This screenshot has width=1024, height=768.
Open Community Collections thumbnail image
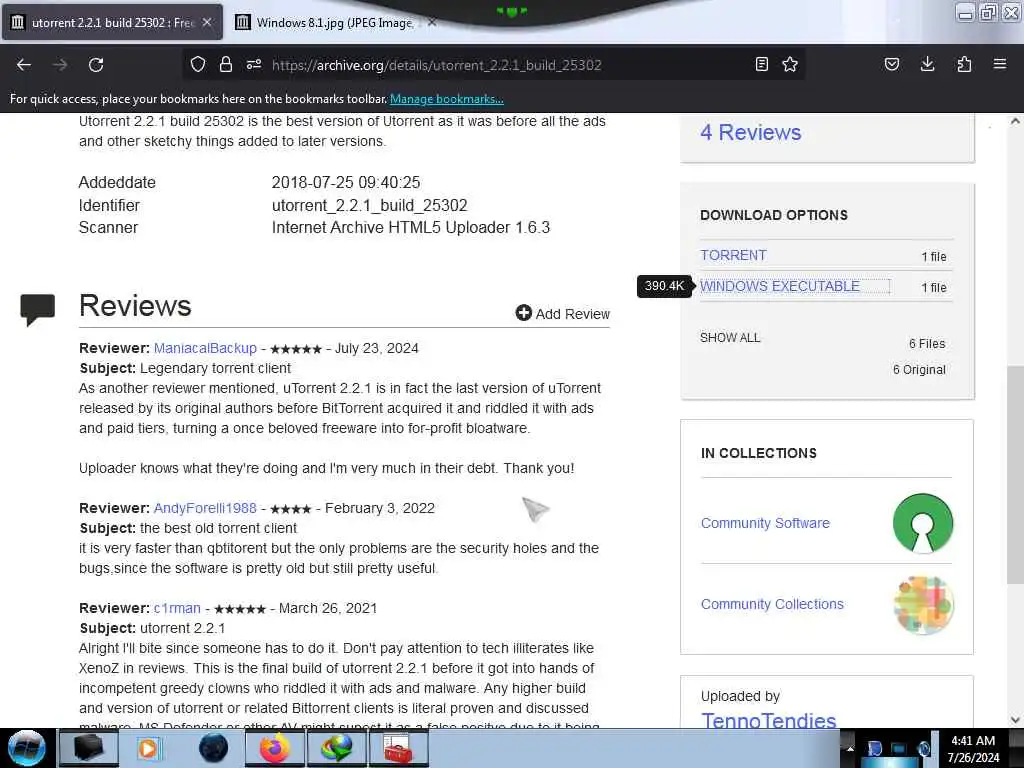pos(923,605)
